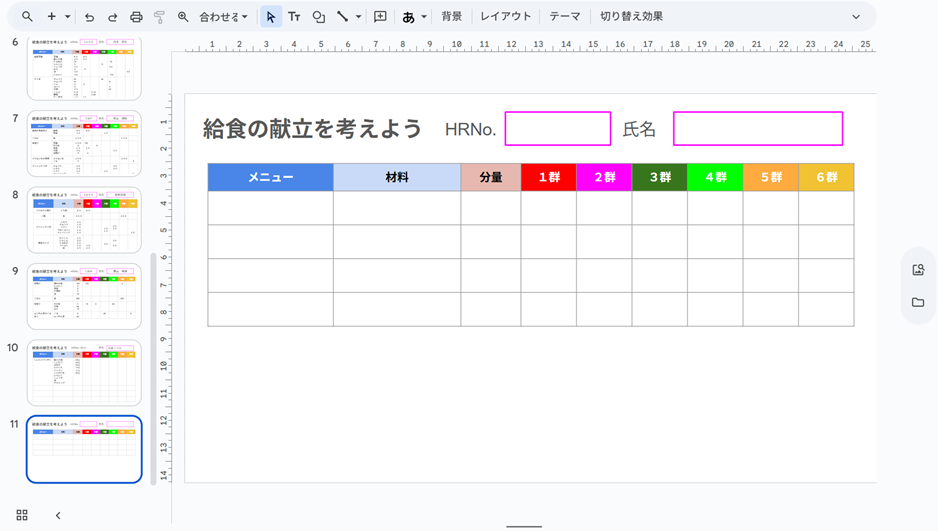Screen dimensions: 938x531
Task: Click the 切り替え効果 button
Action: [631, 17]
